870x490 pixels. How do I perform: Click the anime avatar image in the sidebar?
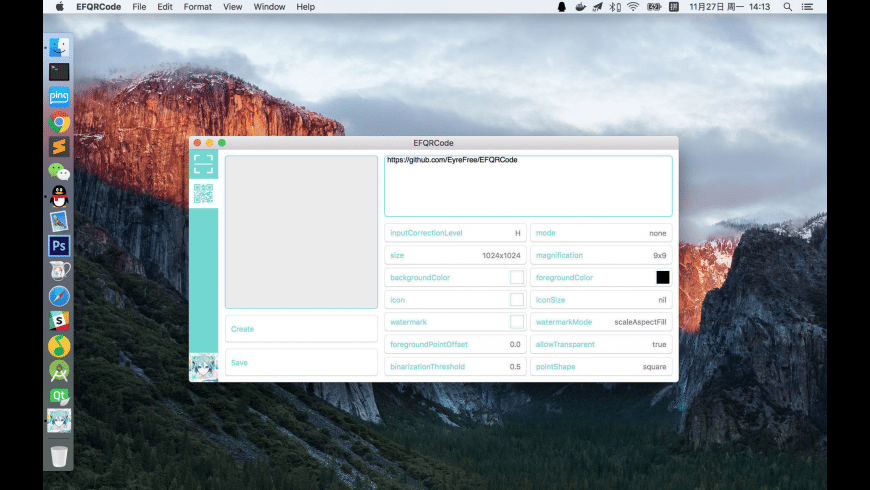coord(203,367)
